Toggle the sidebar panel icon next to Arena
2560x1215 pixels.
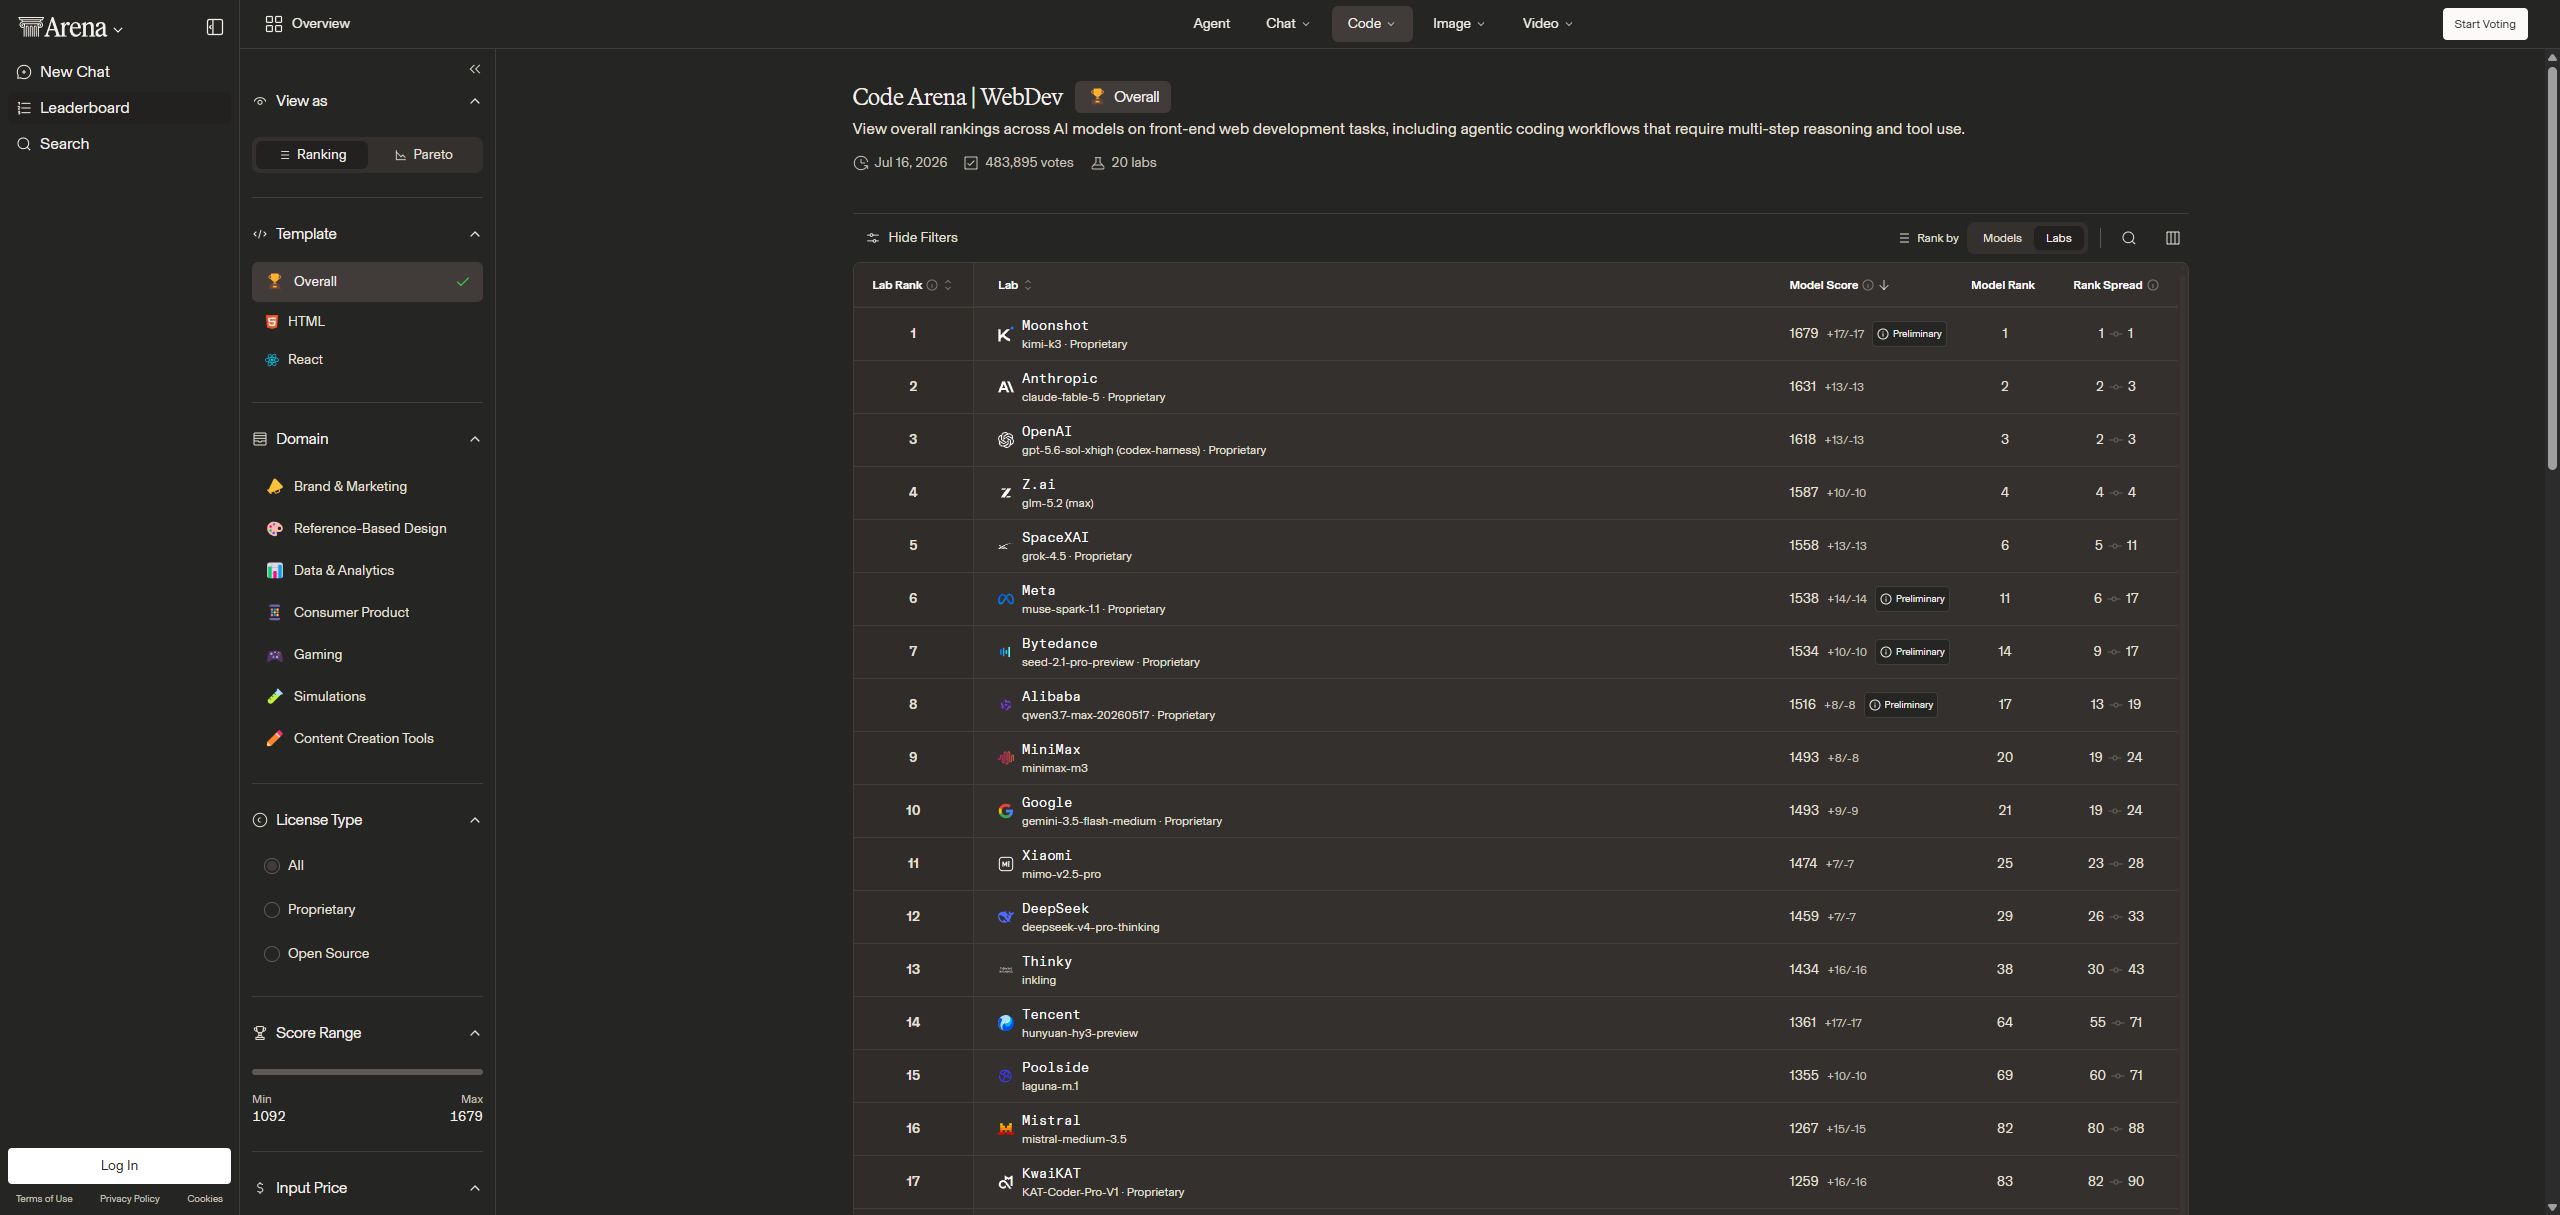(214, 27)
